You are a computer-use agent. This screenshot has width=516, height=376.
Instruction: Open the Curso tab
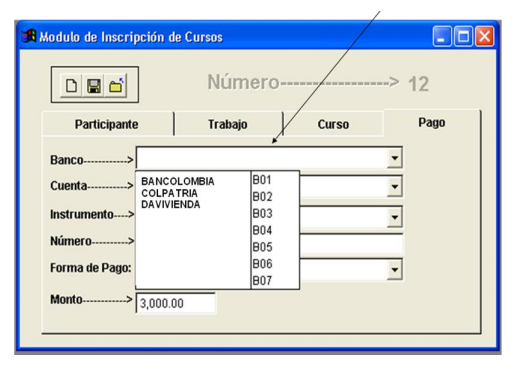[x=333, y=124]
